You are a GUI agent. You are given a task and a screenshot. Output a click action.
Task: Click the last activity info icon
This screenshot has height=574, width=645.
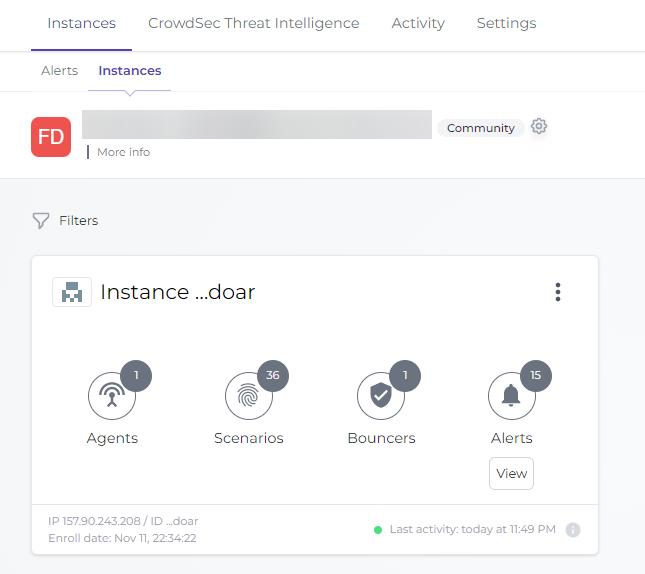(573, 530)
